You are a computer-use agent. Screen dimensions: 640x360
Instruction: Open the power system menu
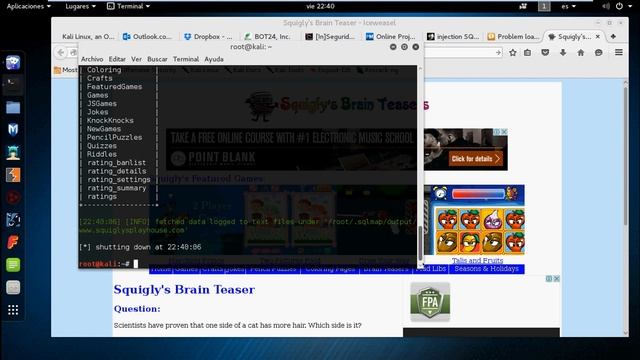pos(623,6)
